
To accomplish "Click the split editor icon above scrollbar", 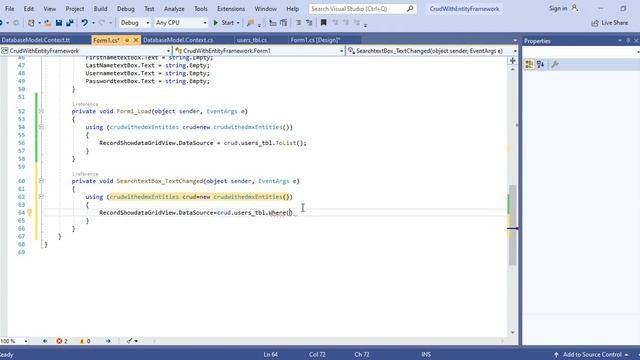I will [513, 61].
